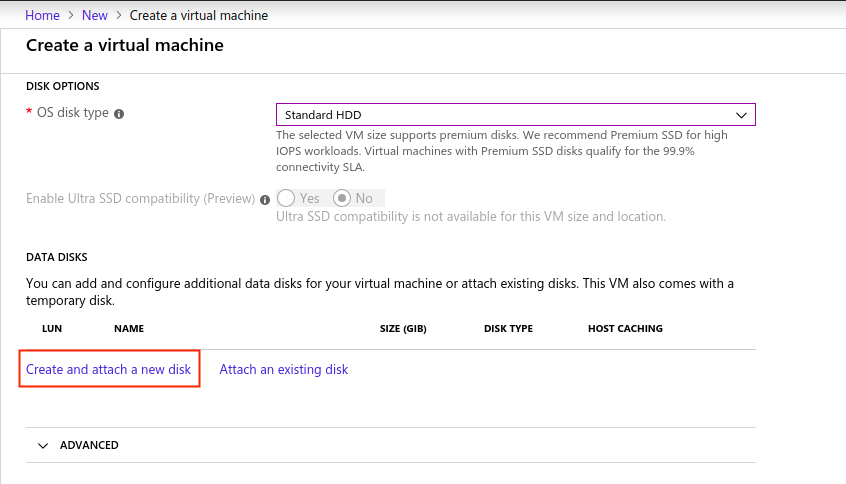Click the info icon beside Ultra SSD compatibility
Screen dimensions: 846x484
(265, 200)
